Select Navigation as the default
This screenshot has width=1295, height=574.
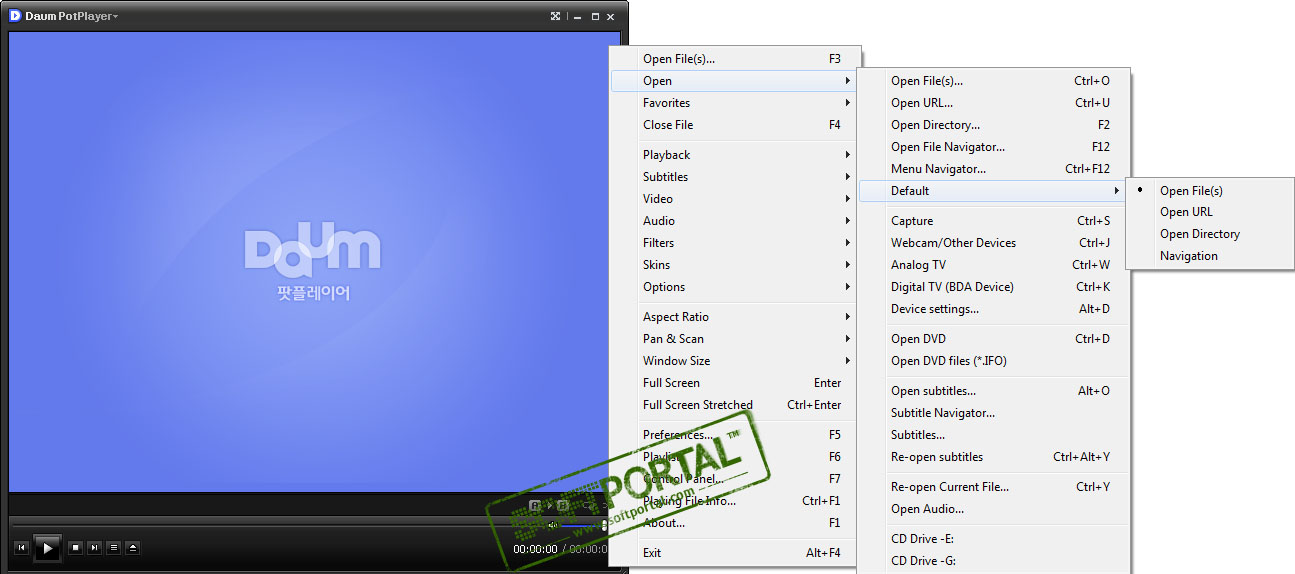click(x=1210, y=256)
